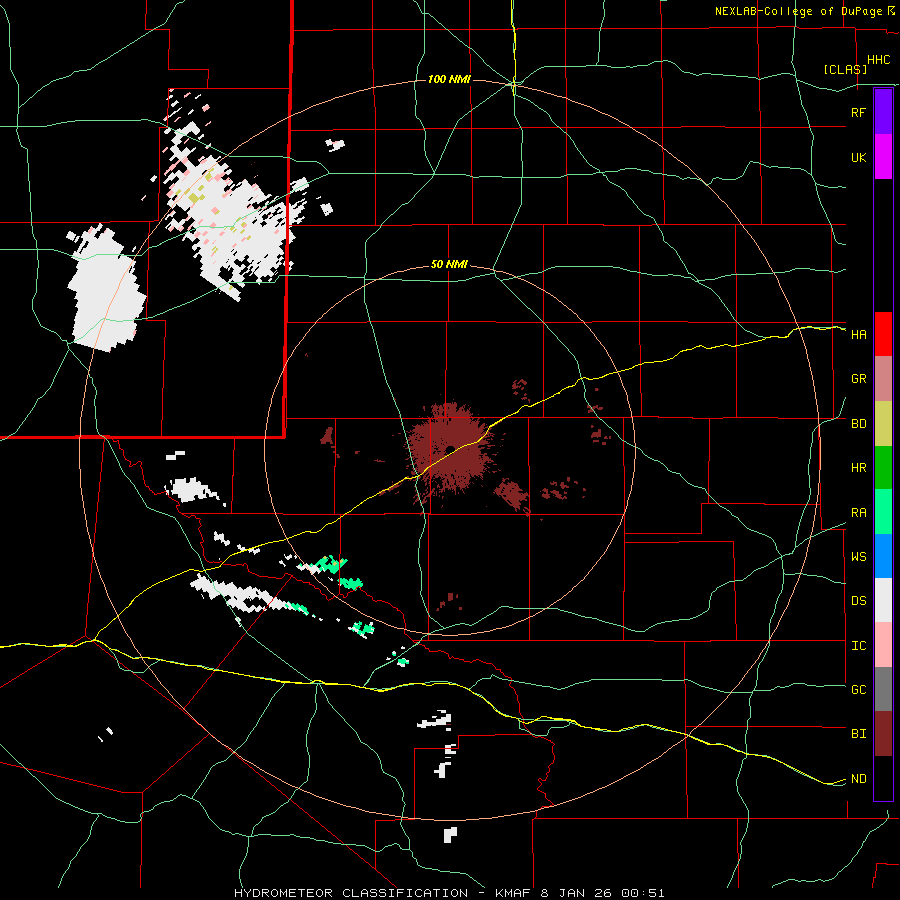
Task: Select the HA legend label text
Action: click(x=858, y=334)
